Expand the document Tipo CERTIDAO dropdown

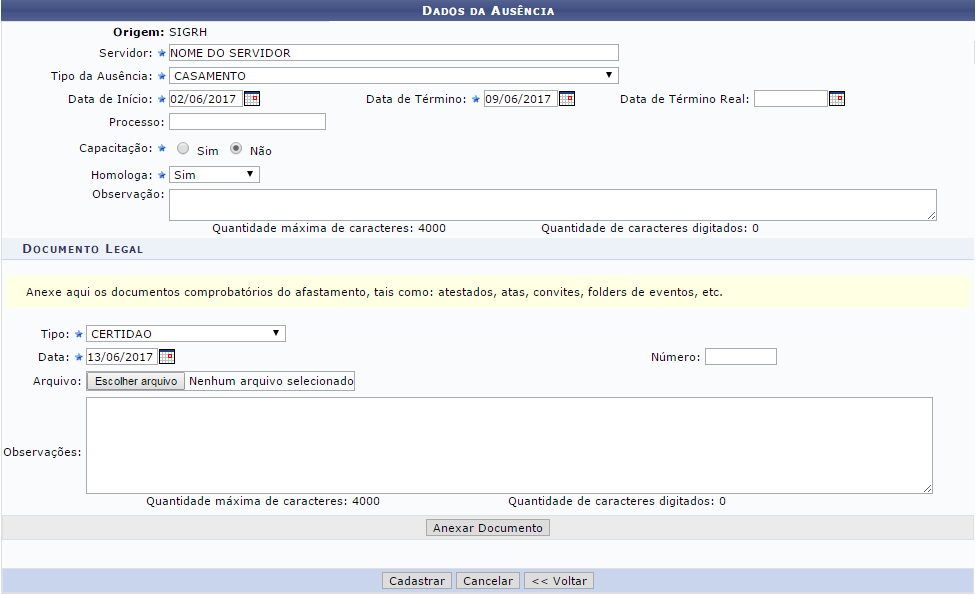pos(186,334)
